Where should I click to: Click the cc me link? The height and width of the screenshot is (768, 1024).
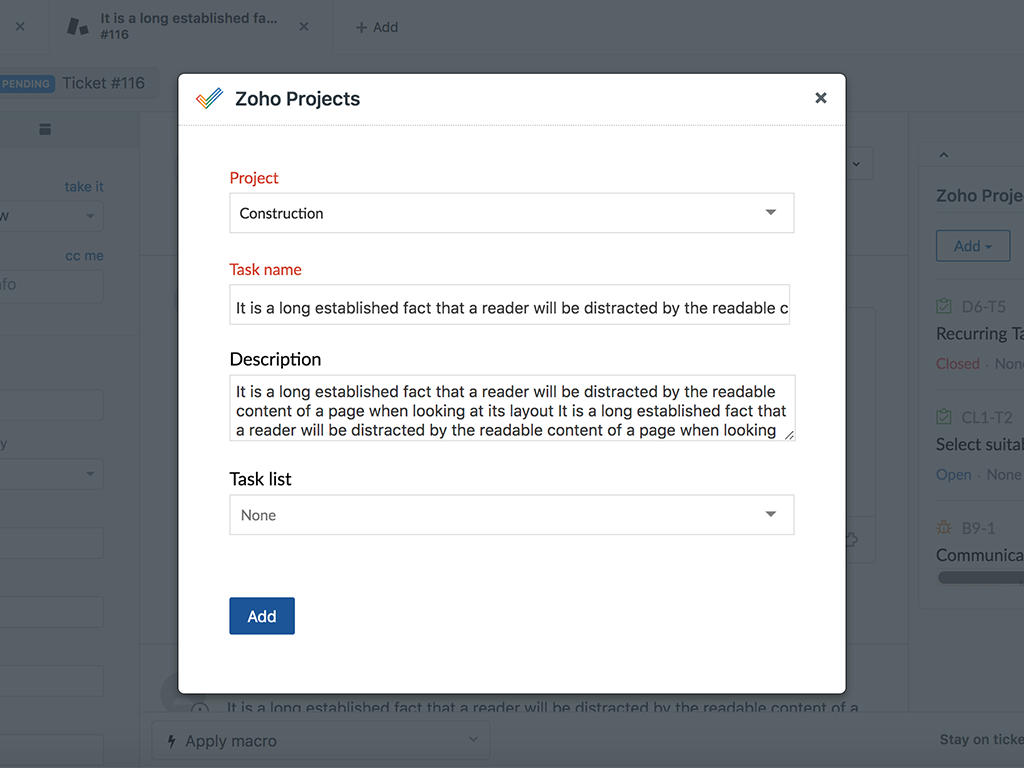(x=84, y=255)
